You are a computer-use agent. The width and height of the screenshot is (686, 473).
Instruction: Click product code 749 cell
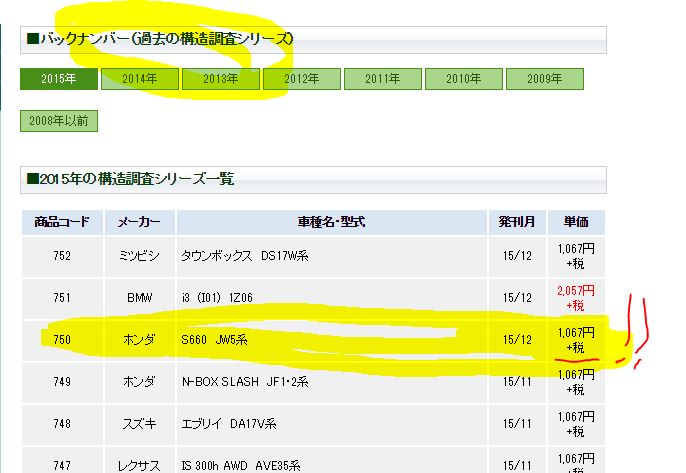(x=62, y=382)
